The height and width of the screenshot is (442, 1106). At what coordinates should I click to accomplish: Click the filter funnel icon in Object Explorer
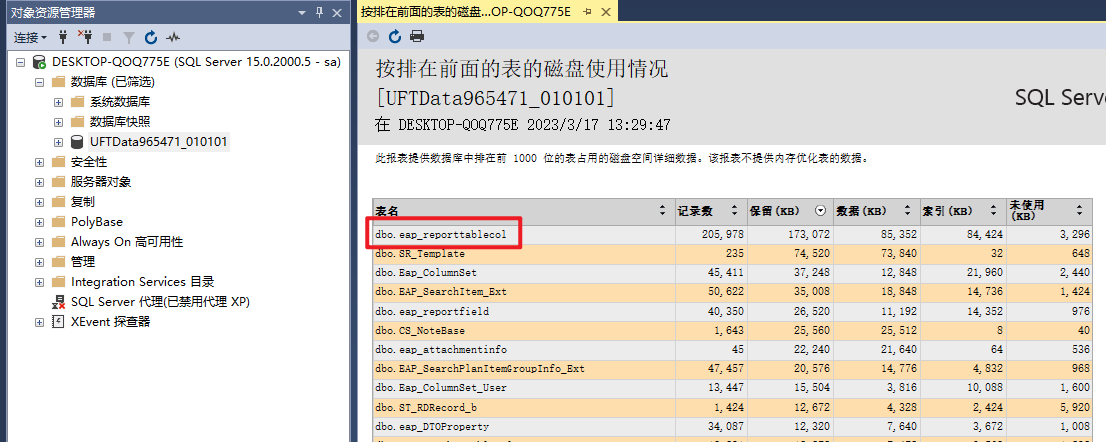129,37
